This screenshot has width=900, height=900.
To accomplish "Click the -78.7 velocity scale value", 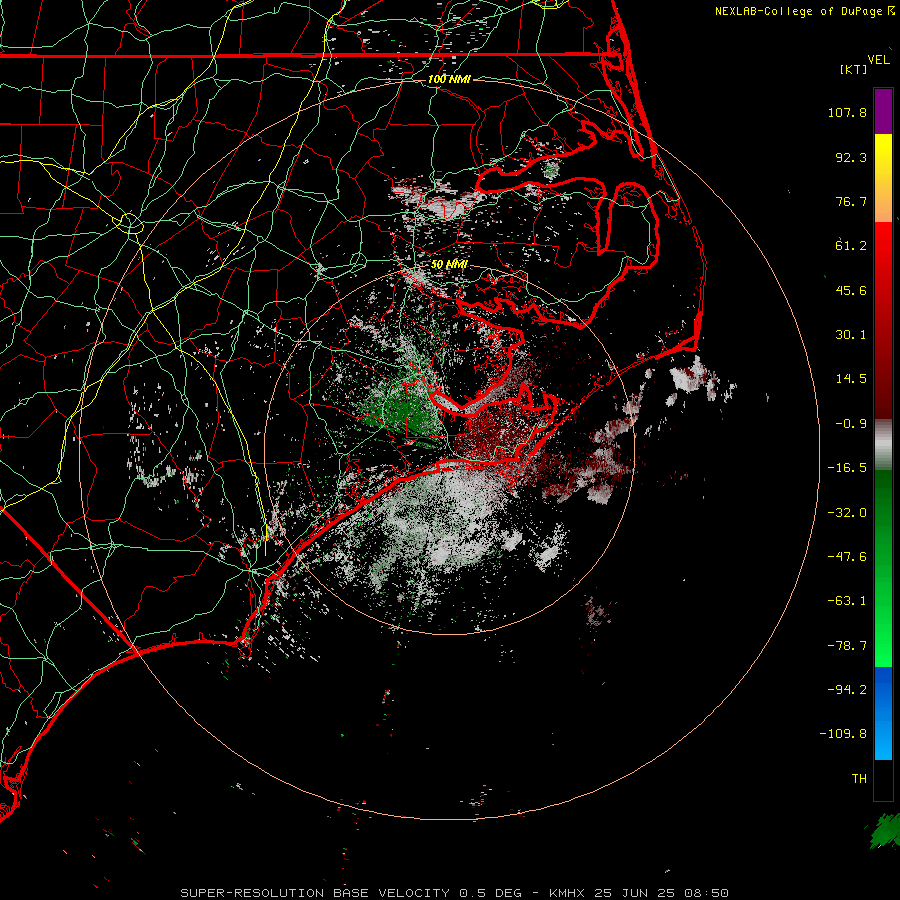I will point(847,646).
